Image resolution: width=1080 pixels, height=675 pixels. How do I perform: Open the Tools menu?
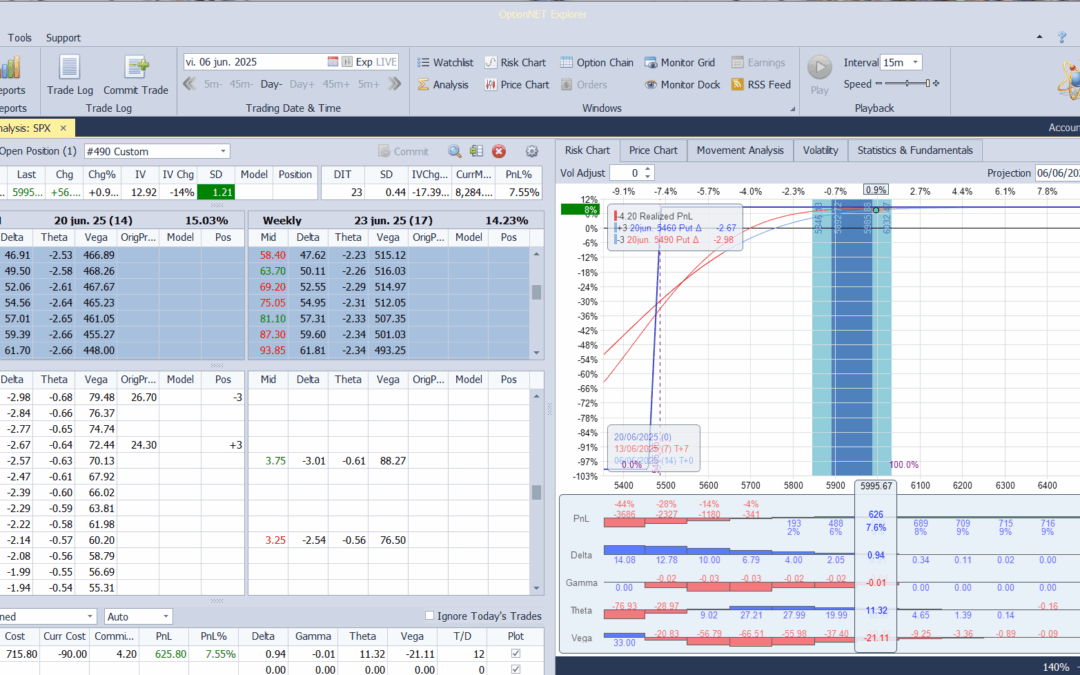click(x=19, y=38)
